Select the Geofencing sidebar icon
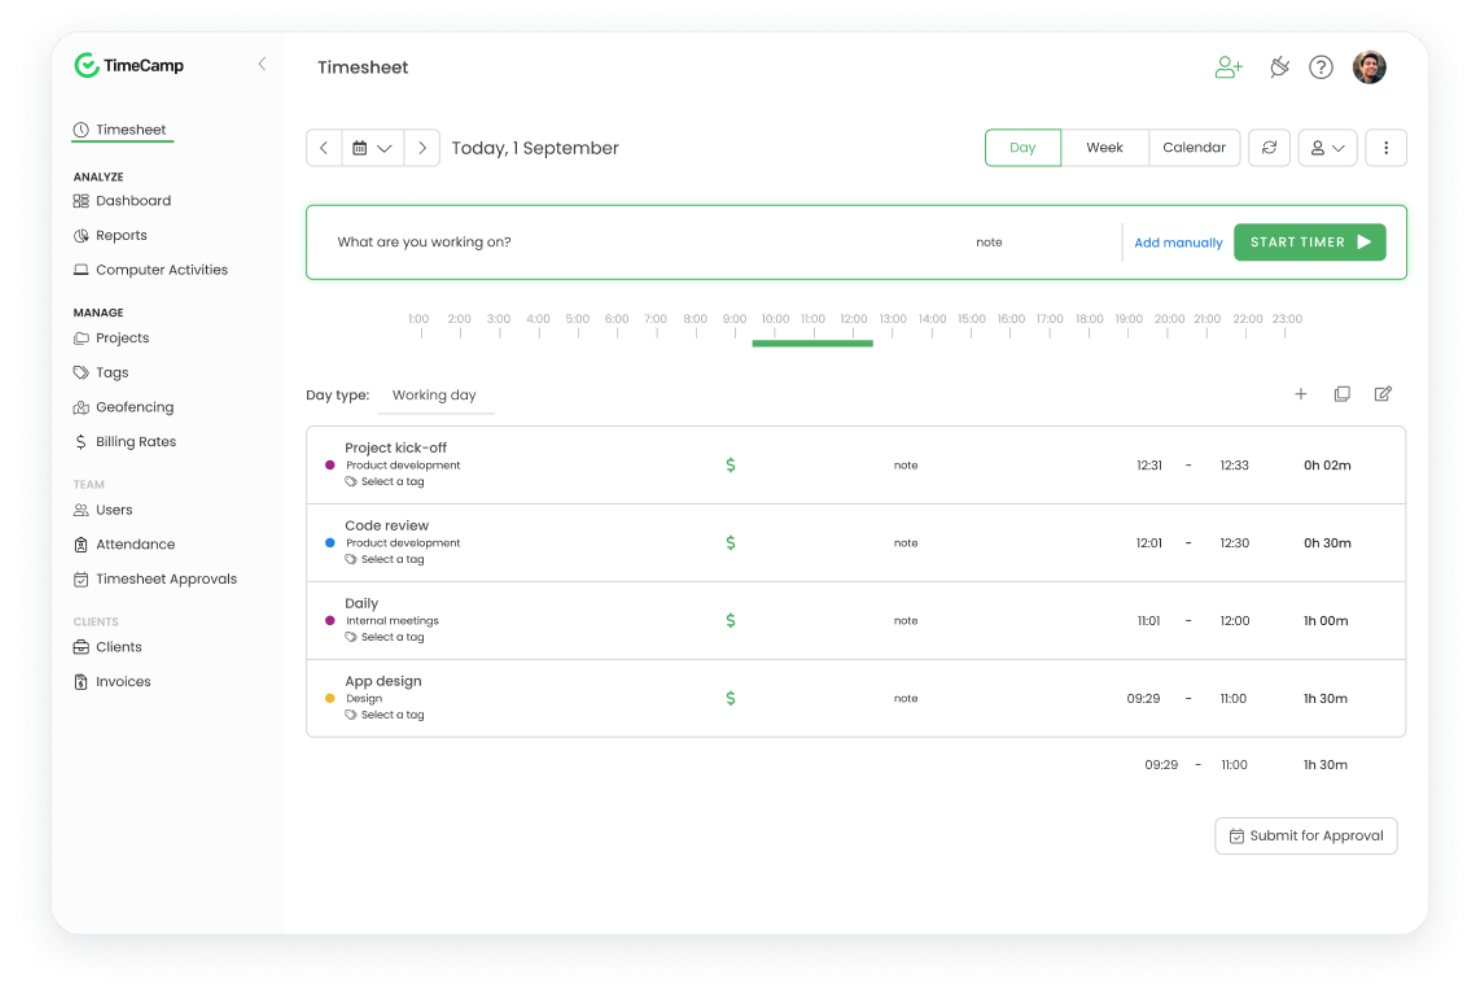 coord(82,407)
